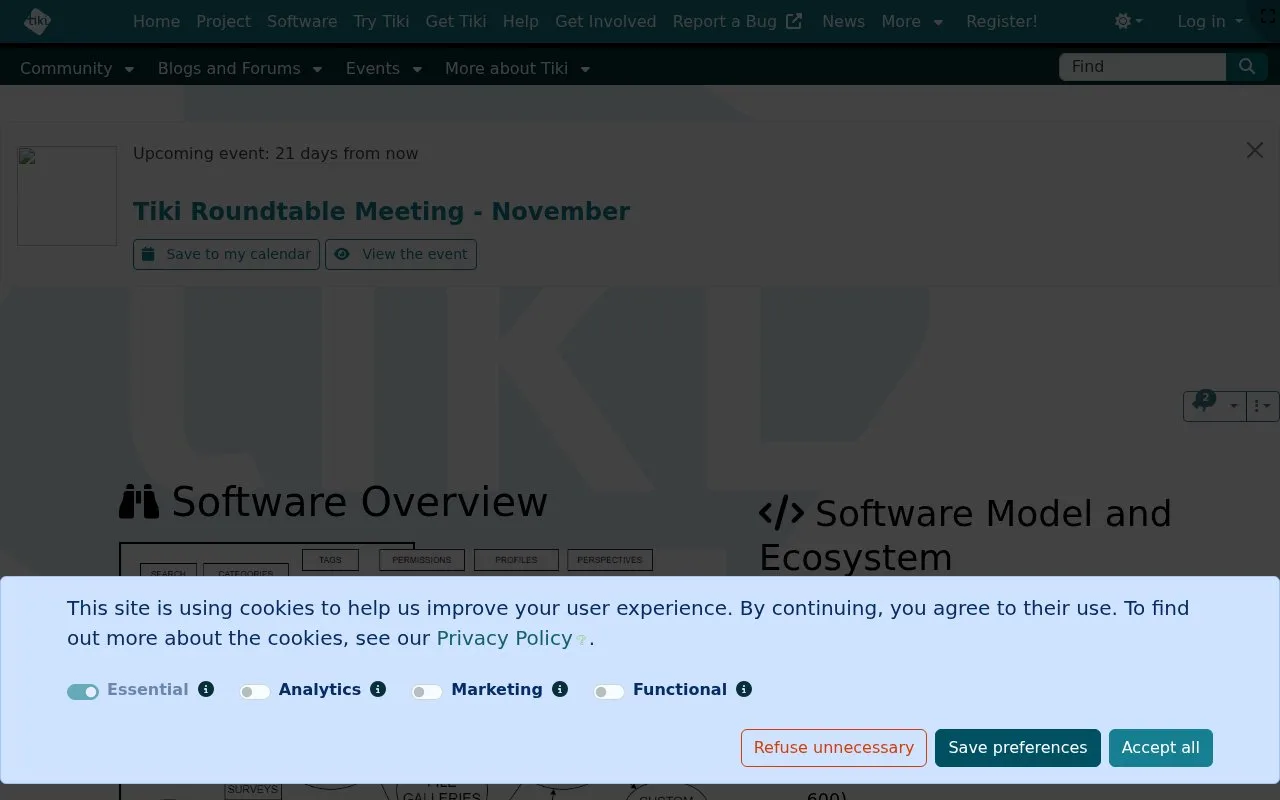Click the Save preferences button
Viewport: 1280px width, 800px height.
point(1018,748)
